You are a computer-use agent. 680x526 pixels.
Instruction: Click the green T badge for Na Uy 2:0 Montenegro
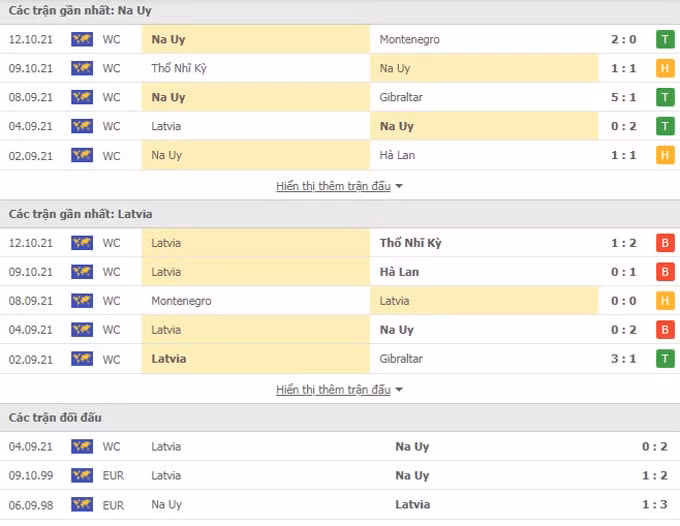pyautogui.click(x=665, y=39)
